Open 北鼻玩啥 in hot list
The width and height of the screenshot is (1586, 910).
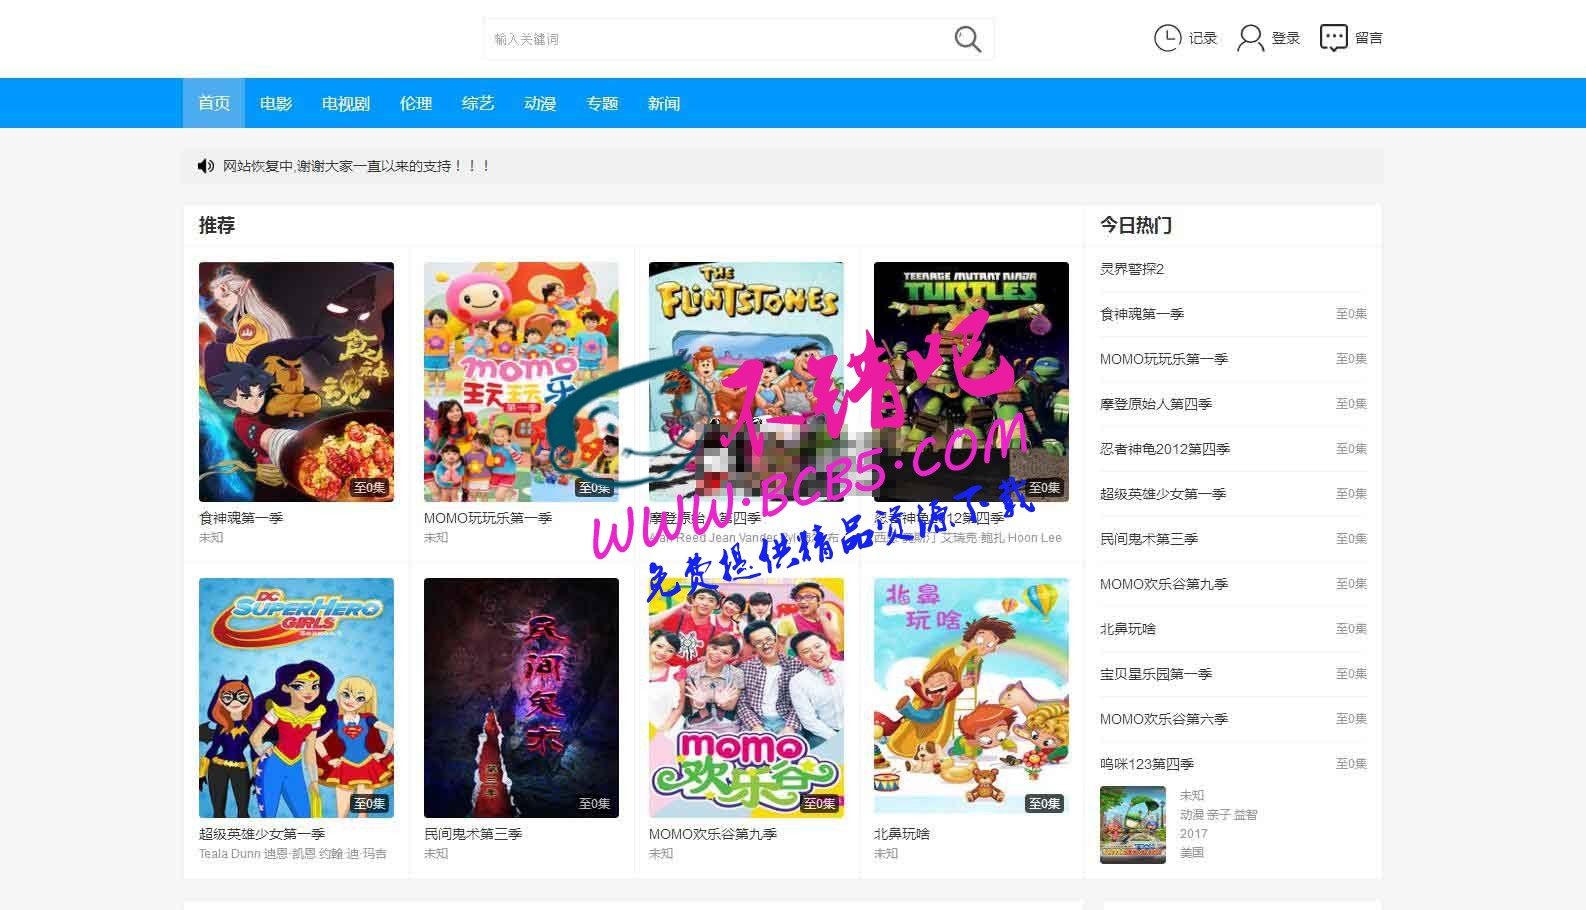tap(1128, 629)
